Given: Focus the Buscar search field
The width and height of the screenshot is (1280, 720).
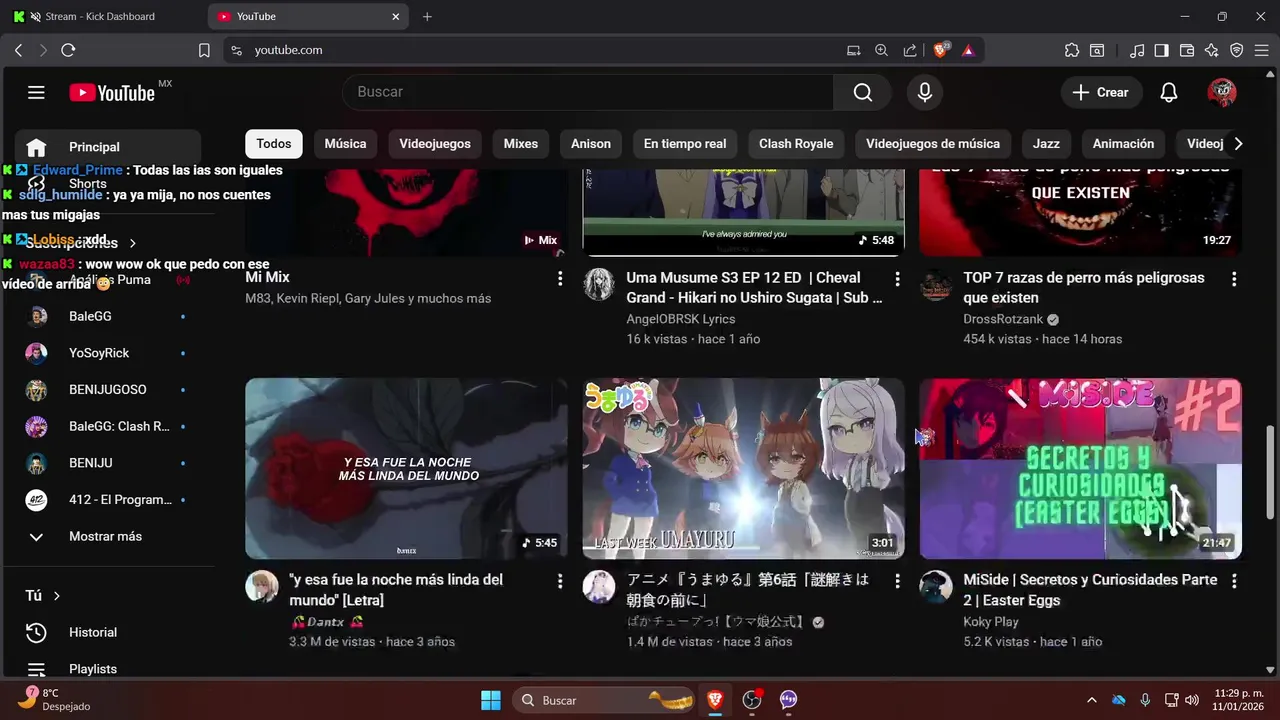Looking at the screenshot, I should pos(588,92).
